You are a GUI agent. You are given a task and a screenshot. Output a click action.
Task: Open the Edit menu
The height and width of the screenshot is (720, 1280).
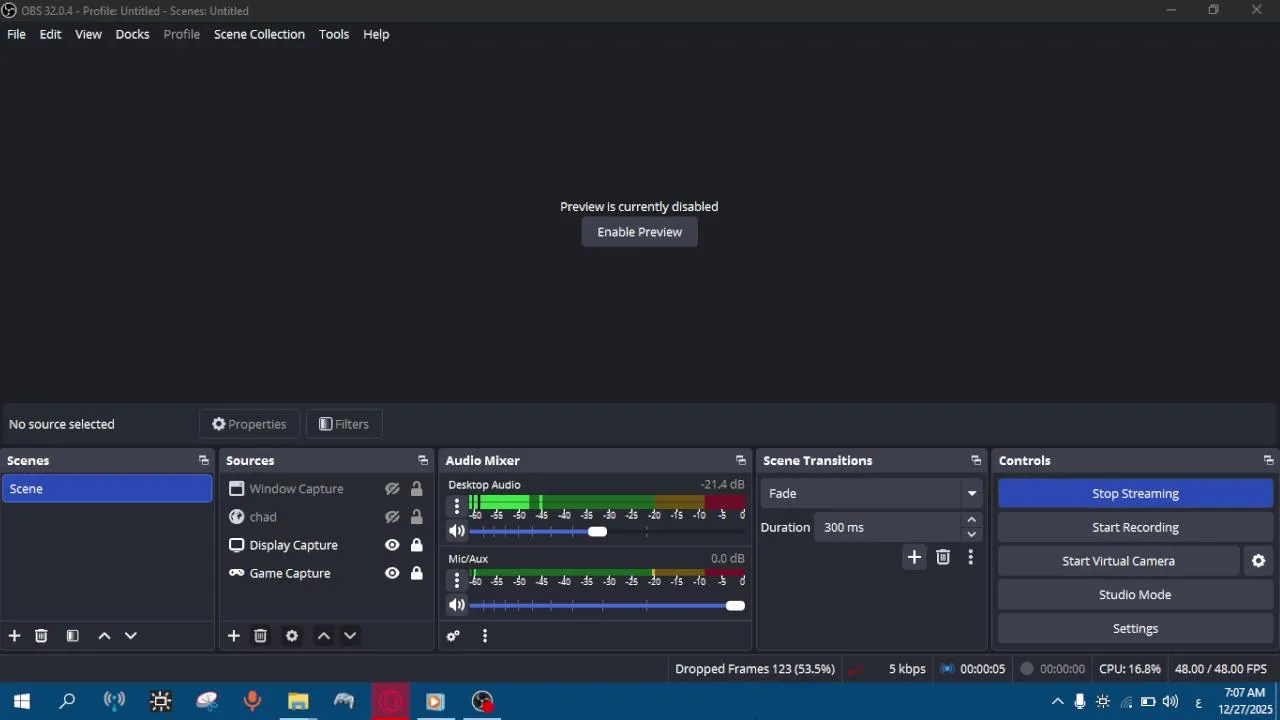click(50, 34)
